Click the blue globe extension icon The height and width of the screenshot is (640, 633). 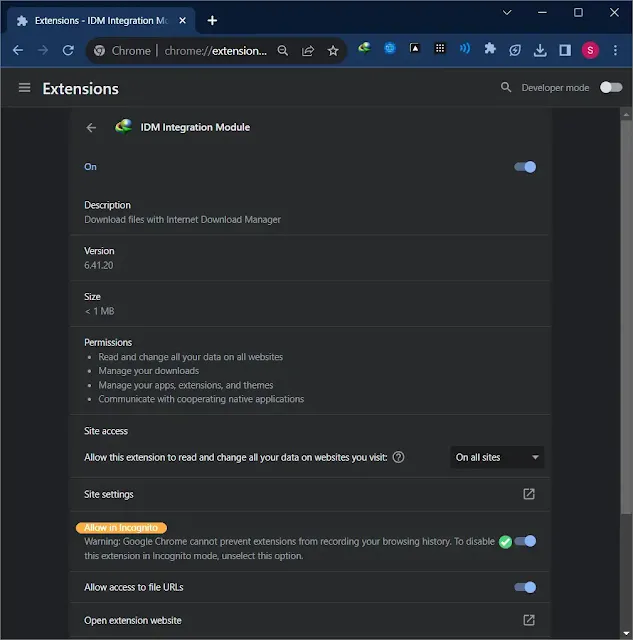[x=390, y=48]
